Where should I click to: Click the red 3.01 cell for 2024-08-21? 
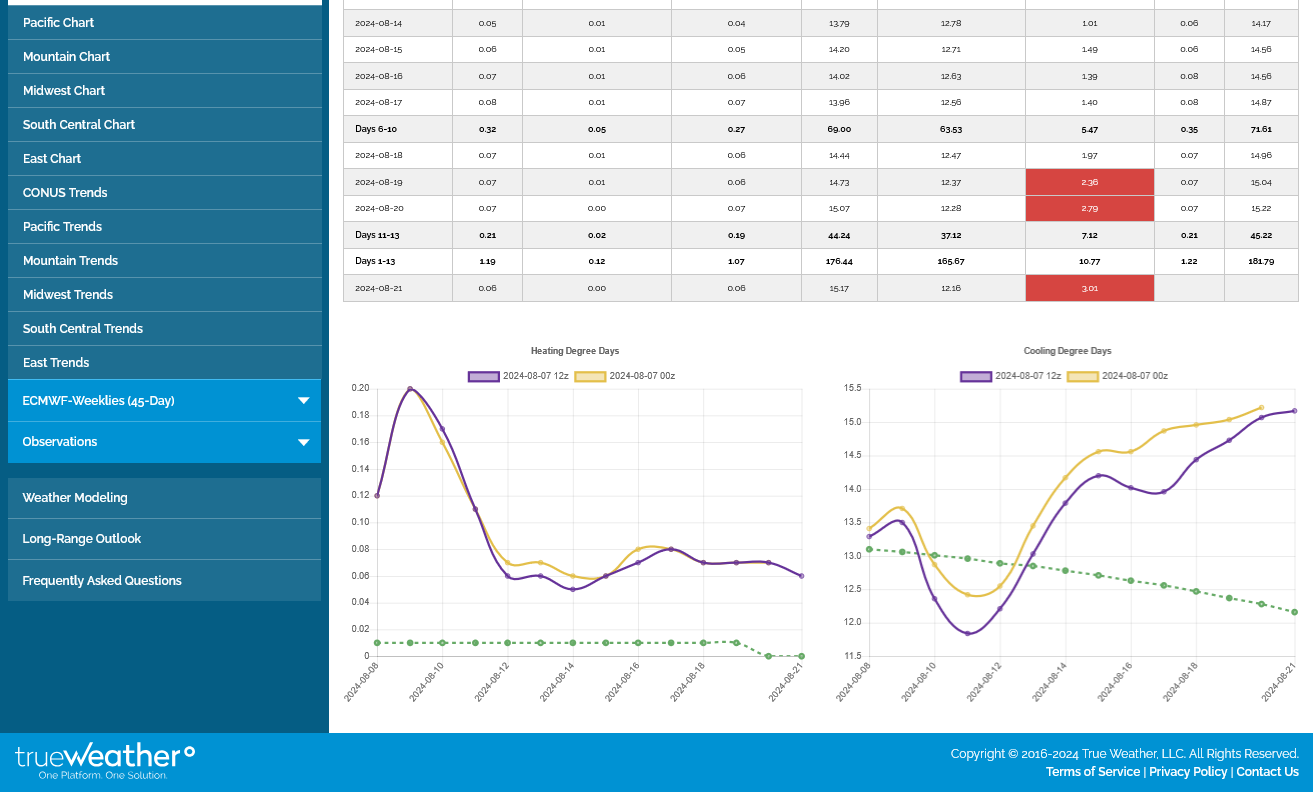pos(1089,288)
